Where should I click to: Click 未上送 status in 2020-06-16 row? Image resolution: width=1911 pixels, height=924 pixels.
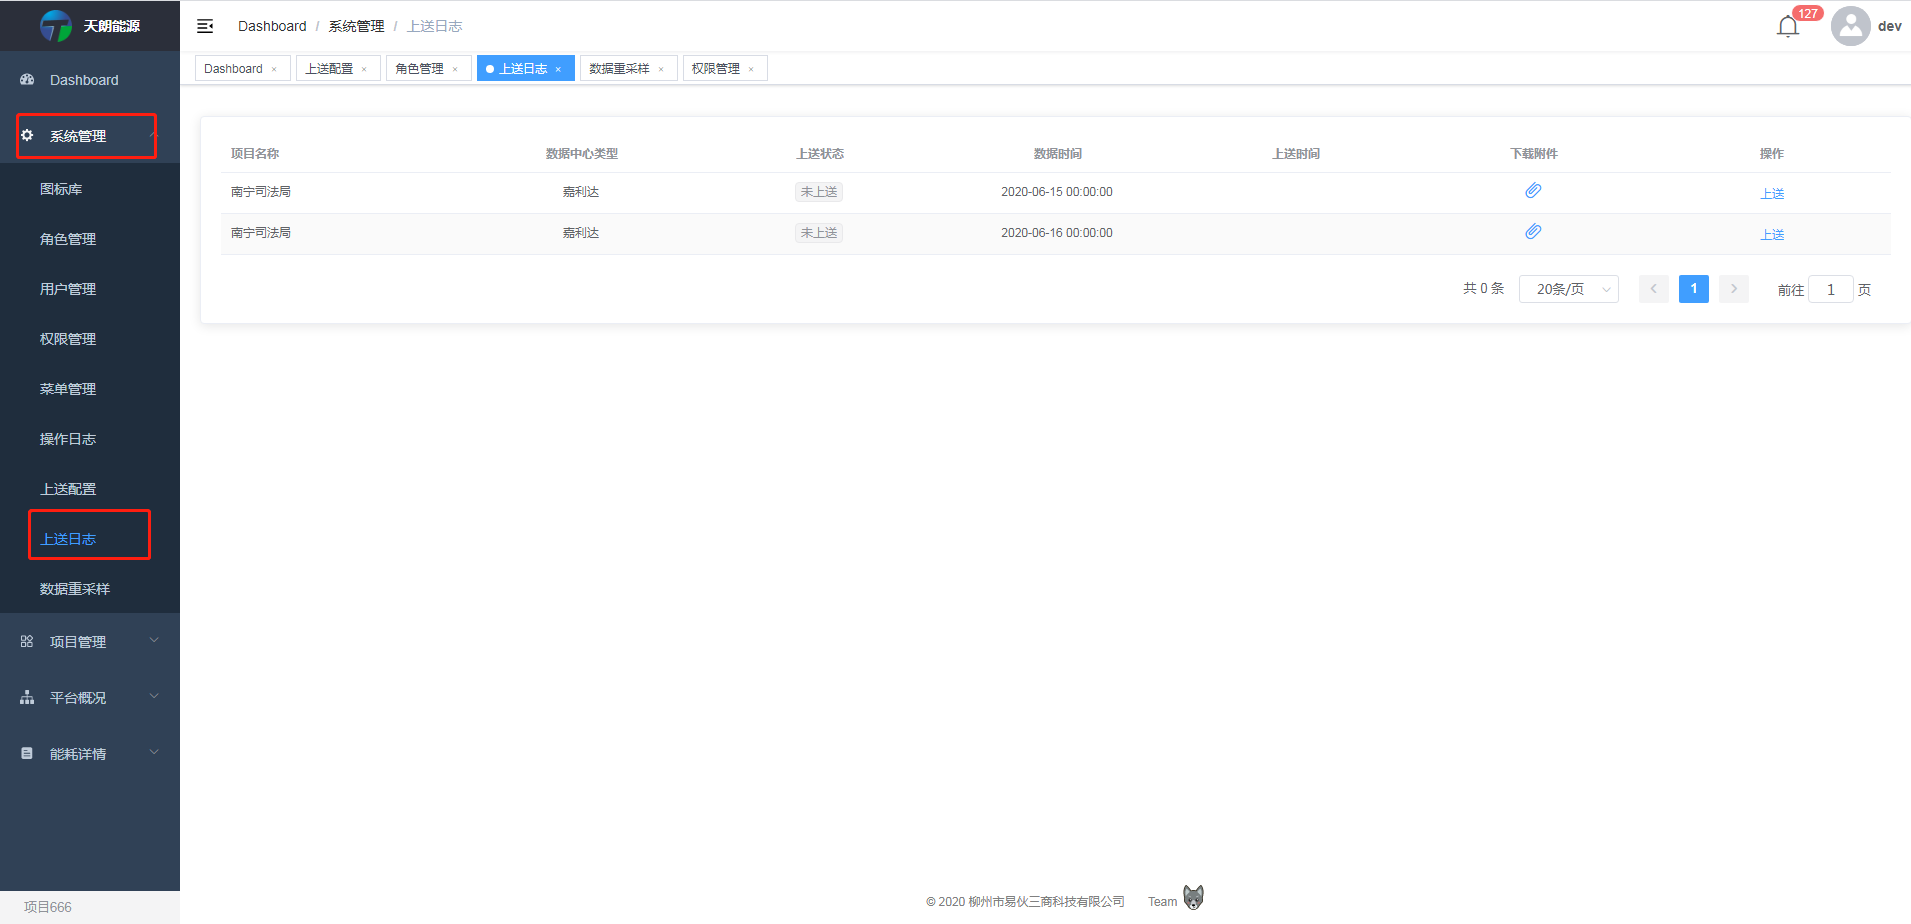pyautogui.click(x=819, y=233)
